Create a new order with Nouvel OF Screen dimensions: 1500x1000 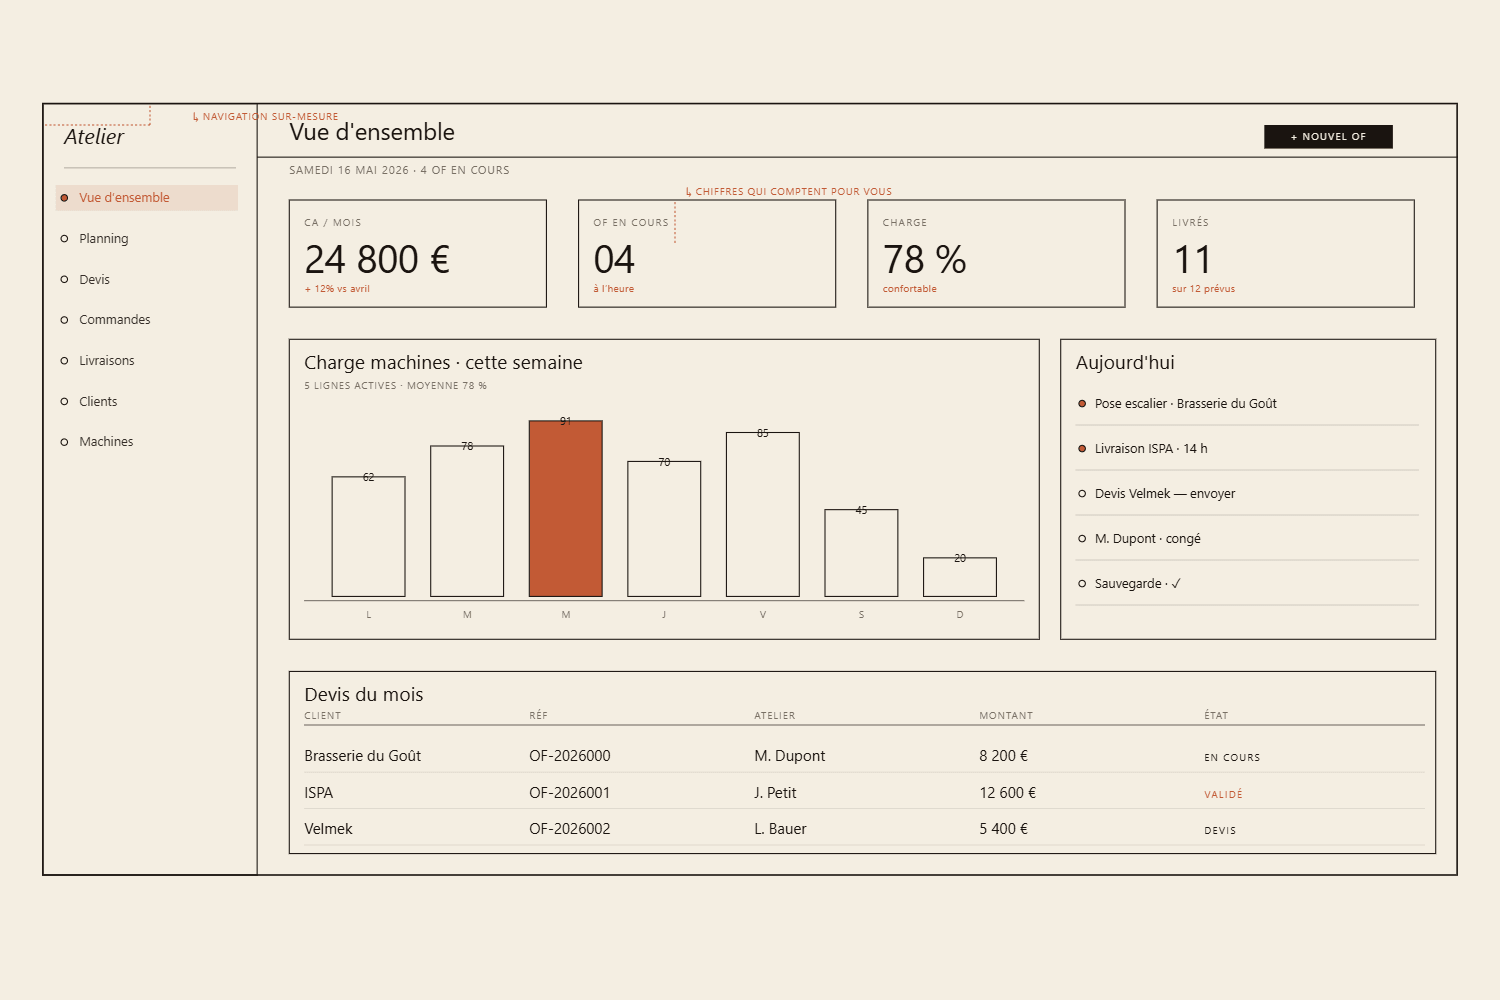(x=1328, y=137)
